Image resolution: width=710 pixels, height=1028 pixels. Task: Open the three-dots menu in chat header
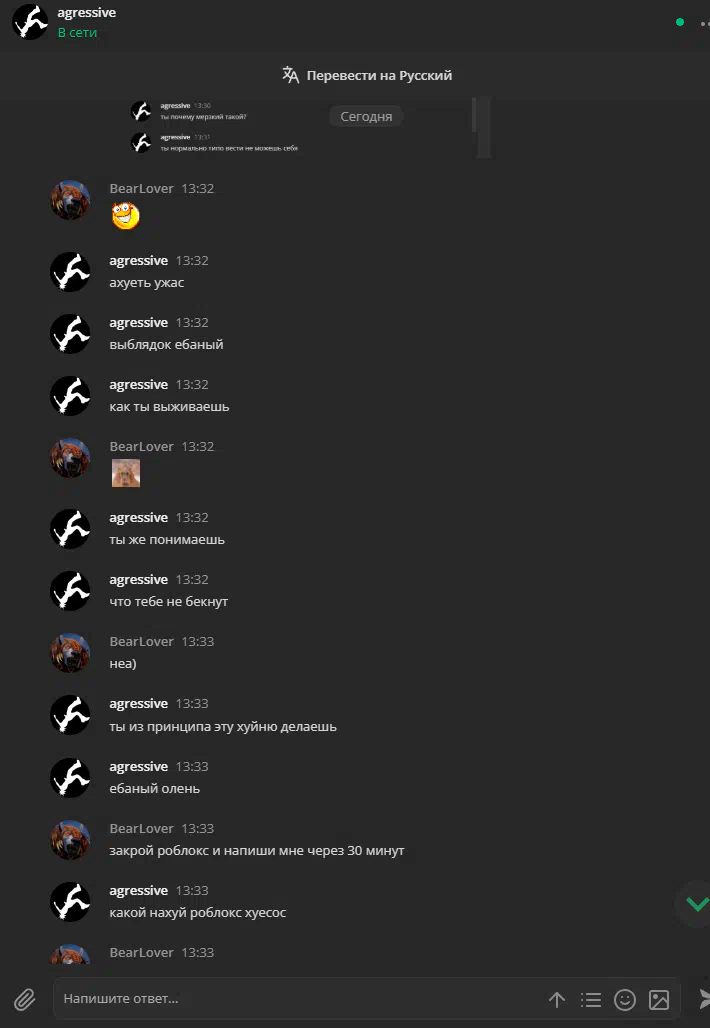coord(704,23)
